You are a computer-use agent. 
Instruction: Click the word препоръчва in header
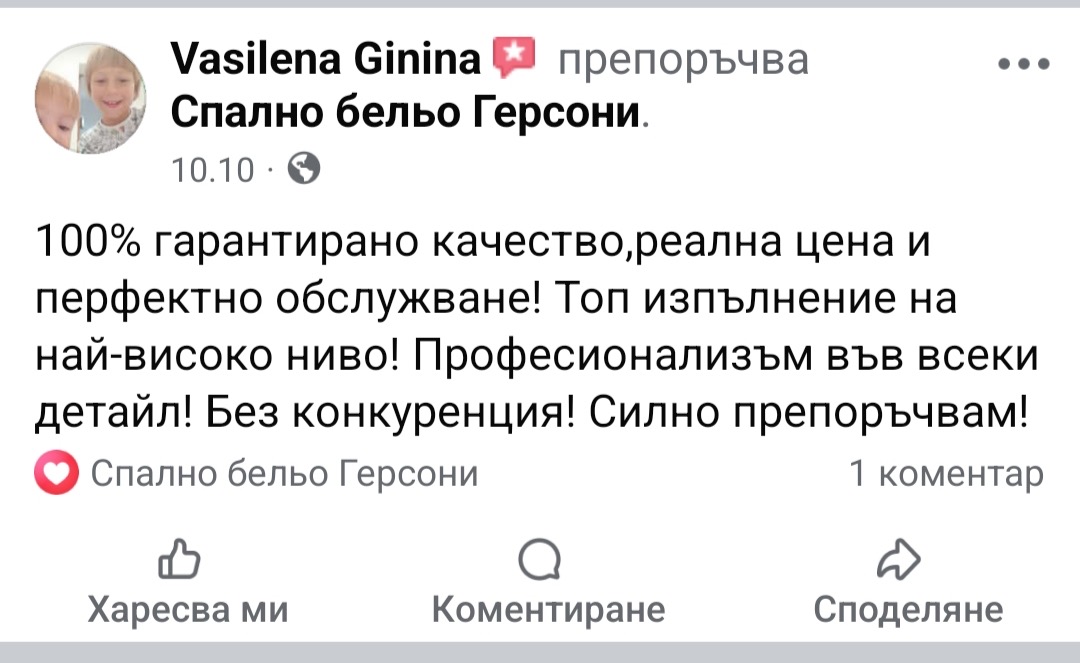point(682,62)
